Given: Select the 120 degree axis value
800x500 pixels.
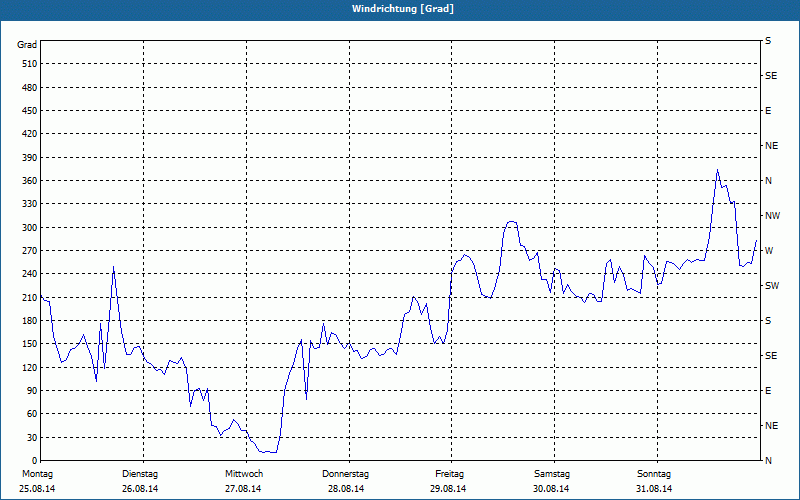Looking at the screenshot, I should click(30, 367).
